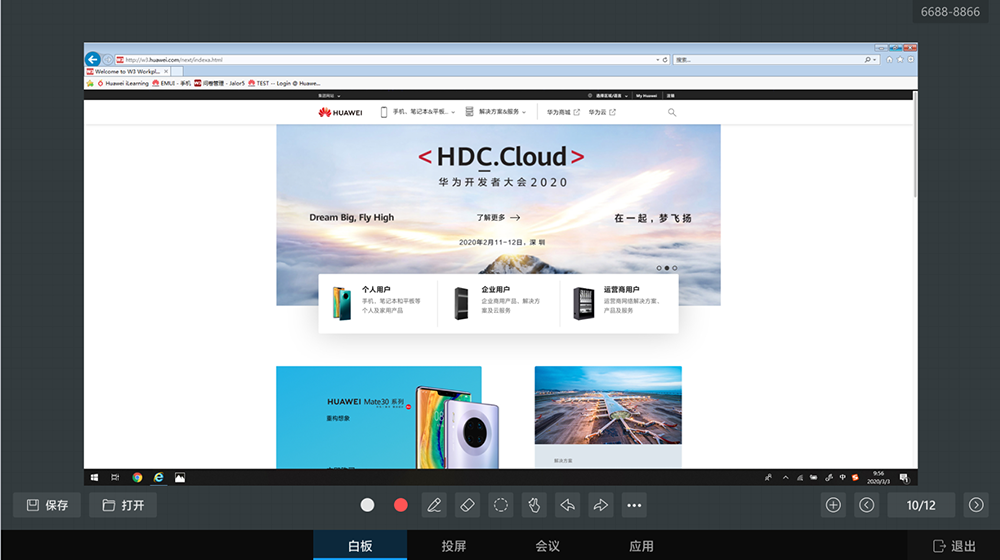Image resolution: width=1000 pixels, height=560 pixels.
Task: Select the eraser tool
Action: coord(467,505)
